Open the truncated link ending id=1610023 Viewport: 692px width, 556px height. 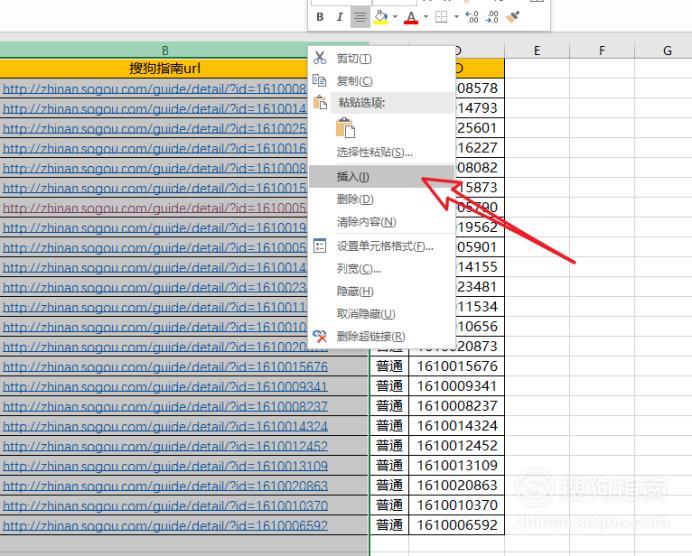click(x=154, y=287)
